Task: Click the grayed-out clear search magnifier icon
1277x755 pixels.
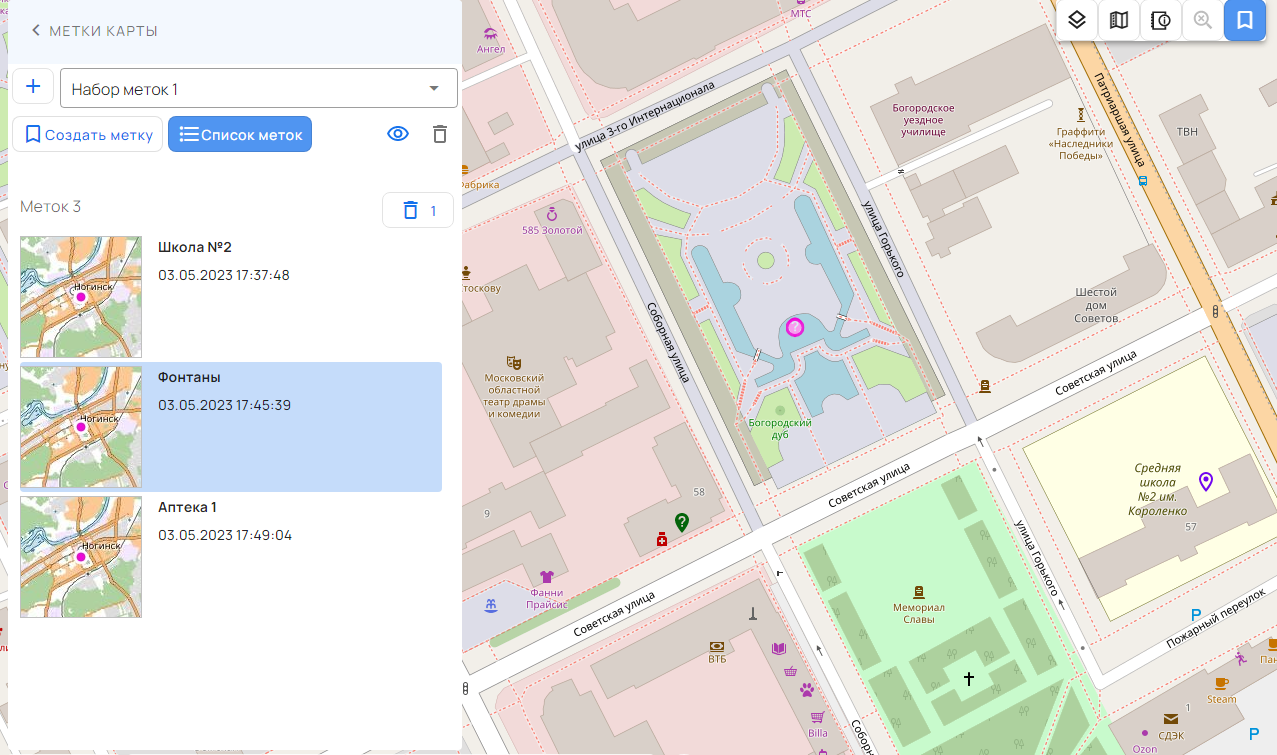Action: [1203, 20]
